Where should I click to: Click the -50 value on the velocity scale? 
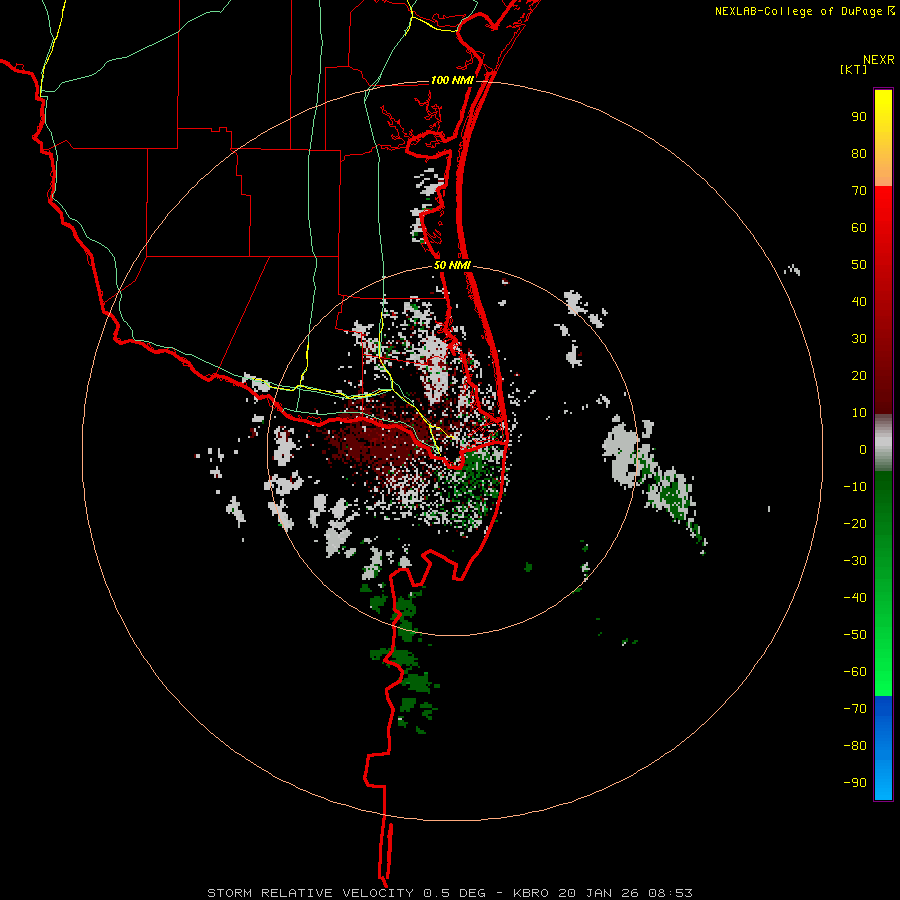(855, 635)
